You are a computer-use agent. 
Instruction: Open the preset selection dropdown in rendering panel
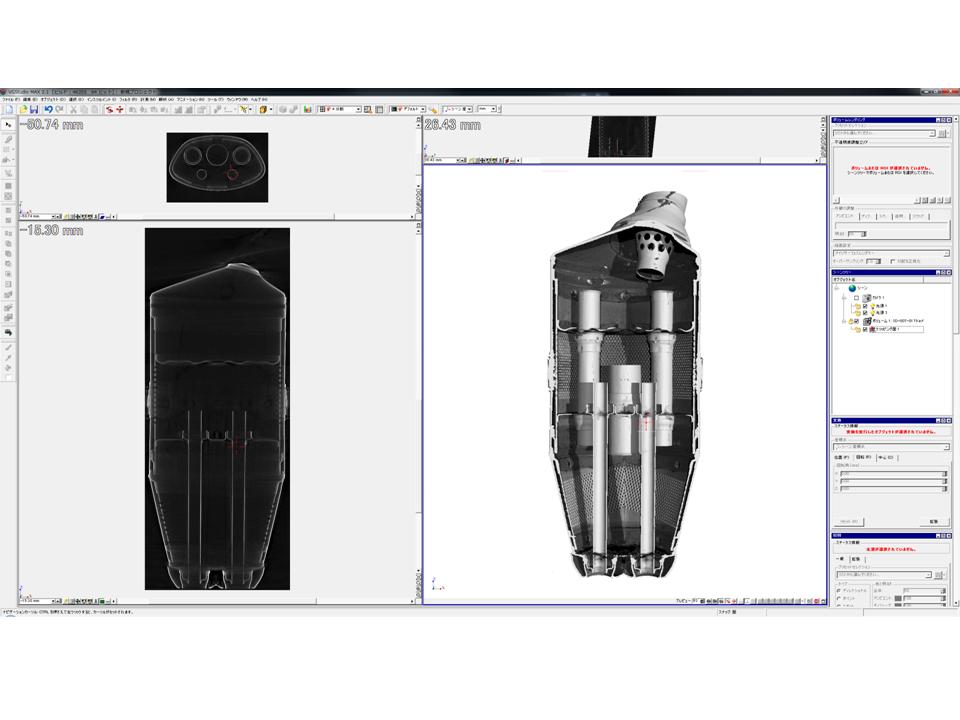click(933, 132)
